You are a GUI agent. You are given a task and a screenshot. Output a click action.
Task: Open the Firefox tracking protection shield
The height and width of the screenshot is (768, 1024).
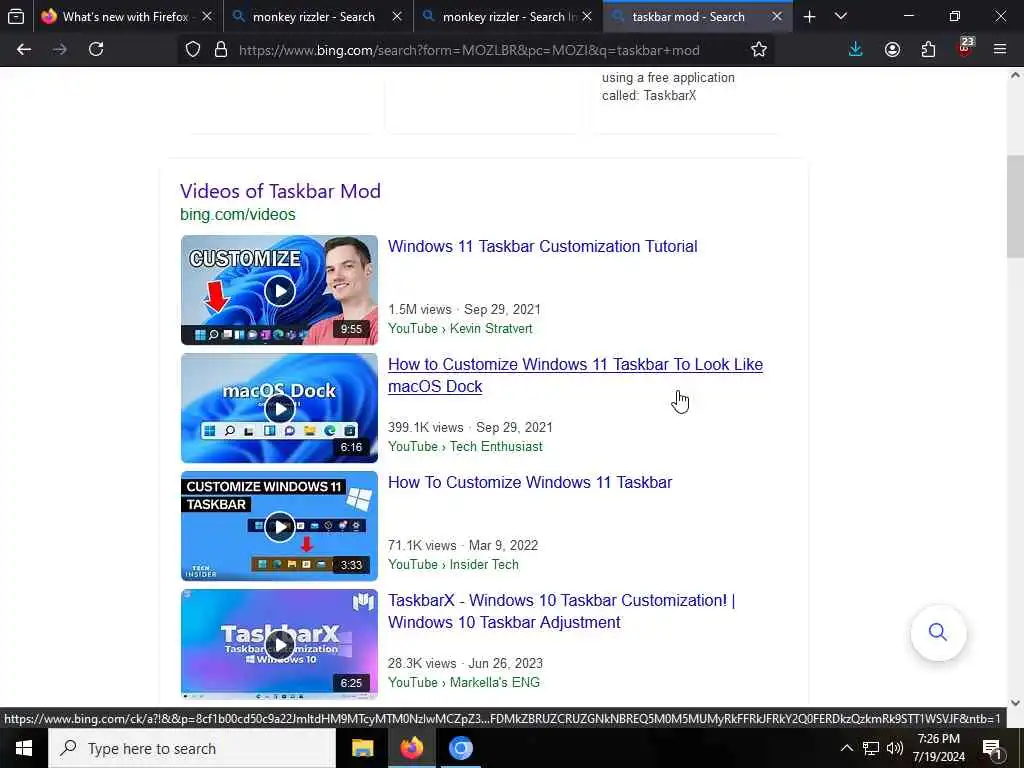click(193, 50)
